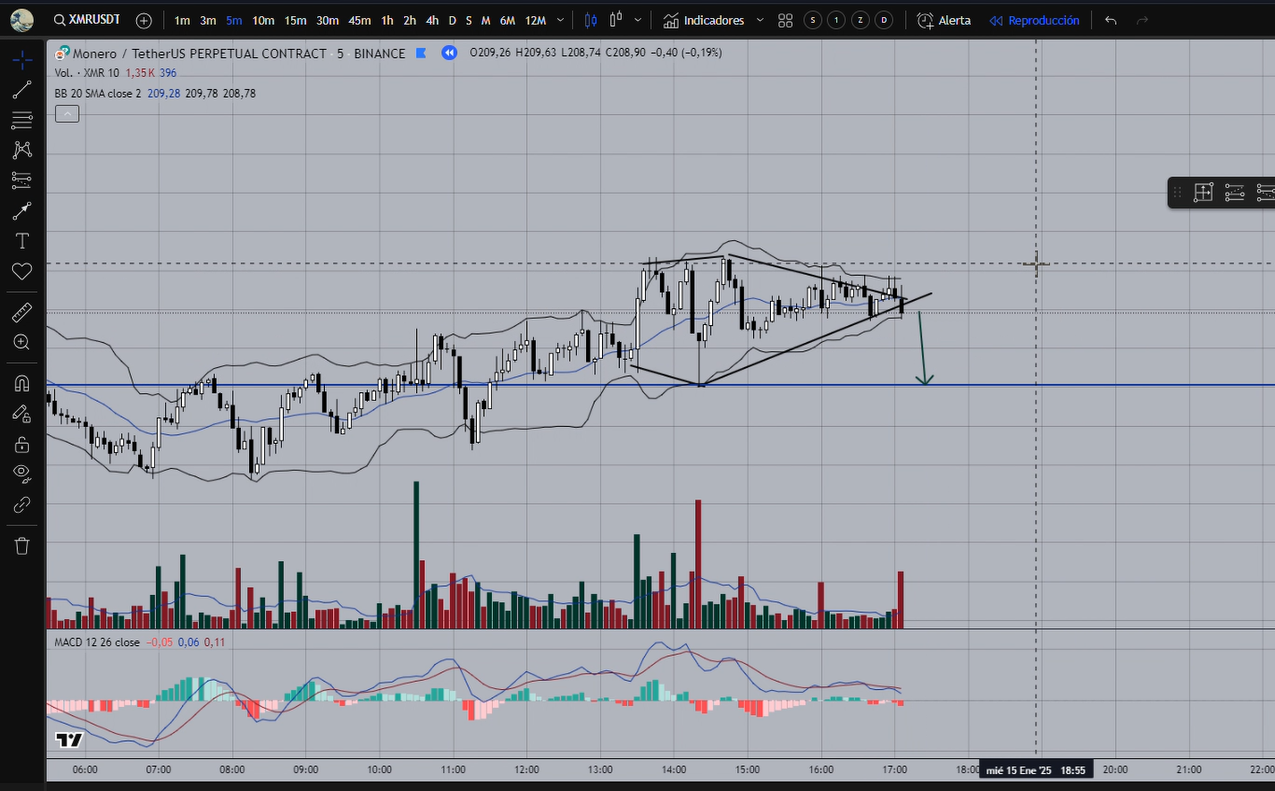1275x791 pixels.
Task: Toggle hide all drawings eye icon
Action: coord(22,473)
